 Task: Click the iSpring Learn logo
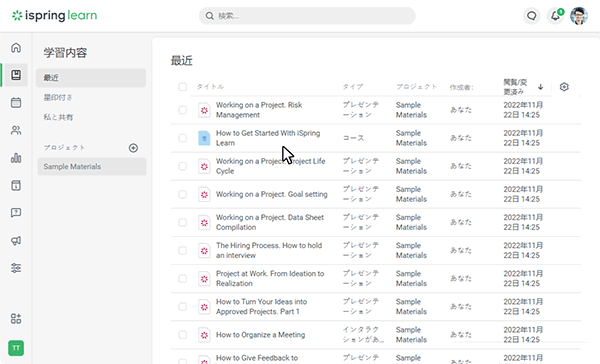[54, 15]
